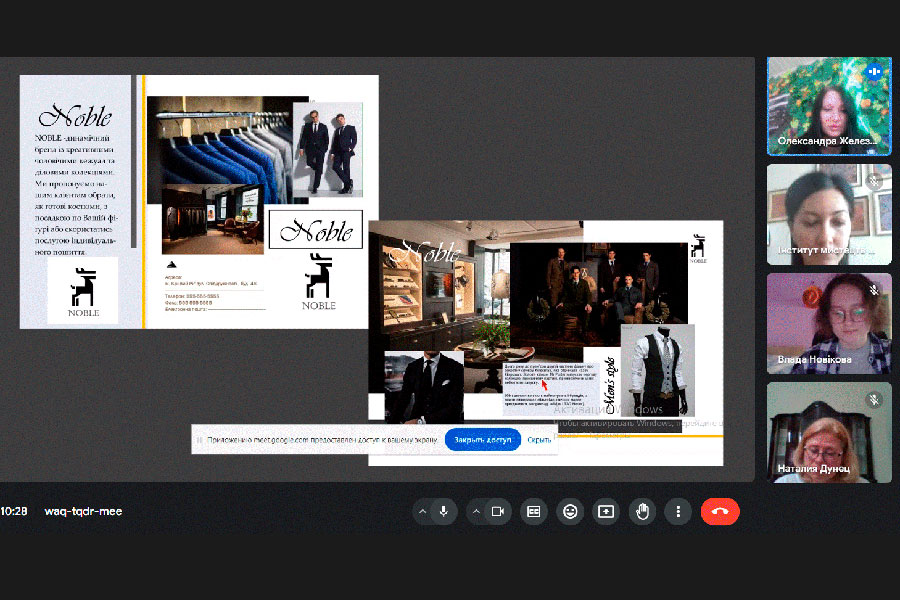Expand video settings chevron beside camera

tap(476, 511)
